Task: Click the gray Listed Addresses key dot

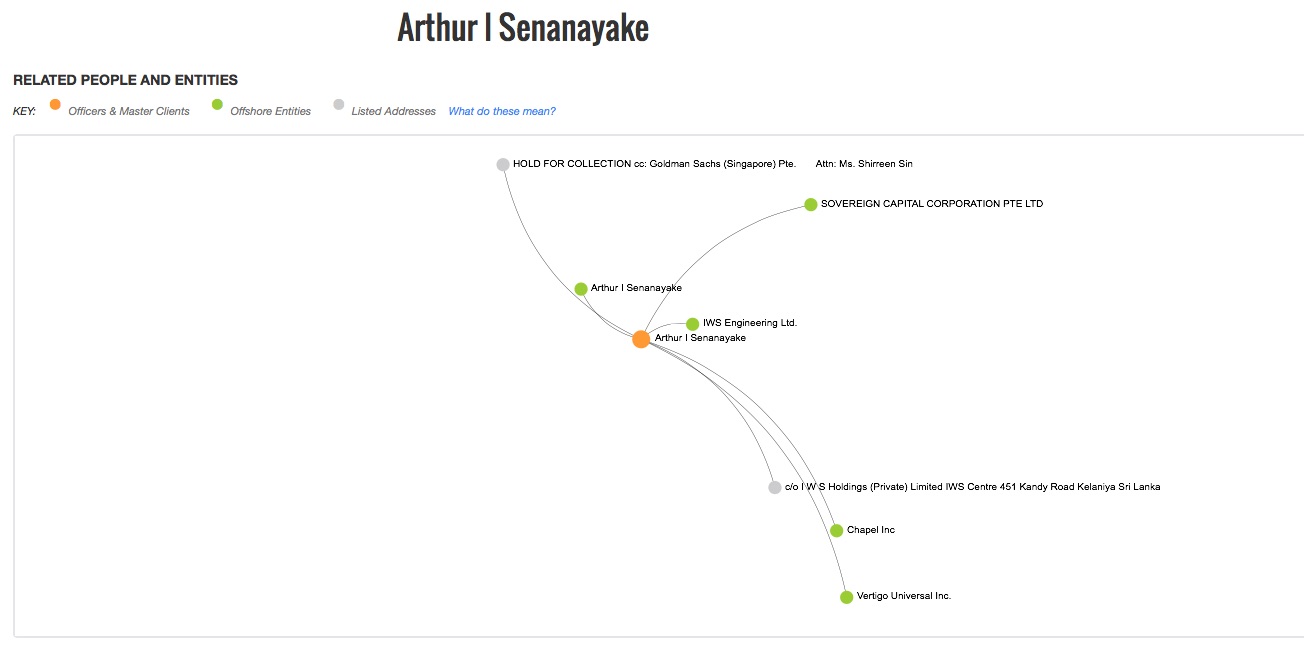Action: point(339,104)
